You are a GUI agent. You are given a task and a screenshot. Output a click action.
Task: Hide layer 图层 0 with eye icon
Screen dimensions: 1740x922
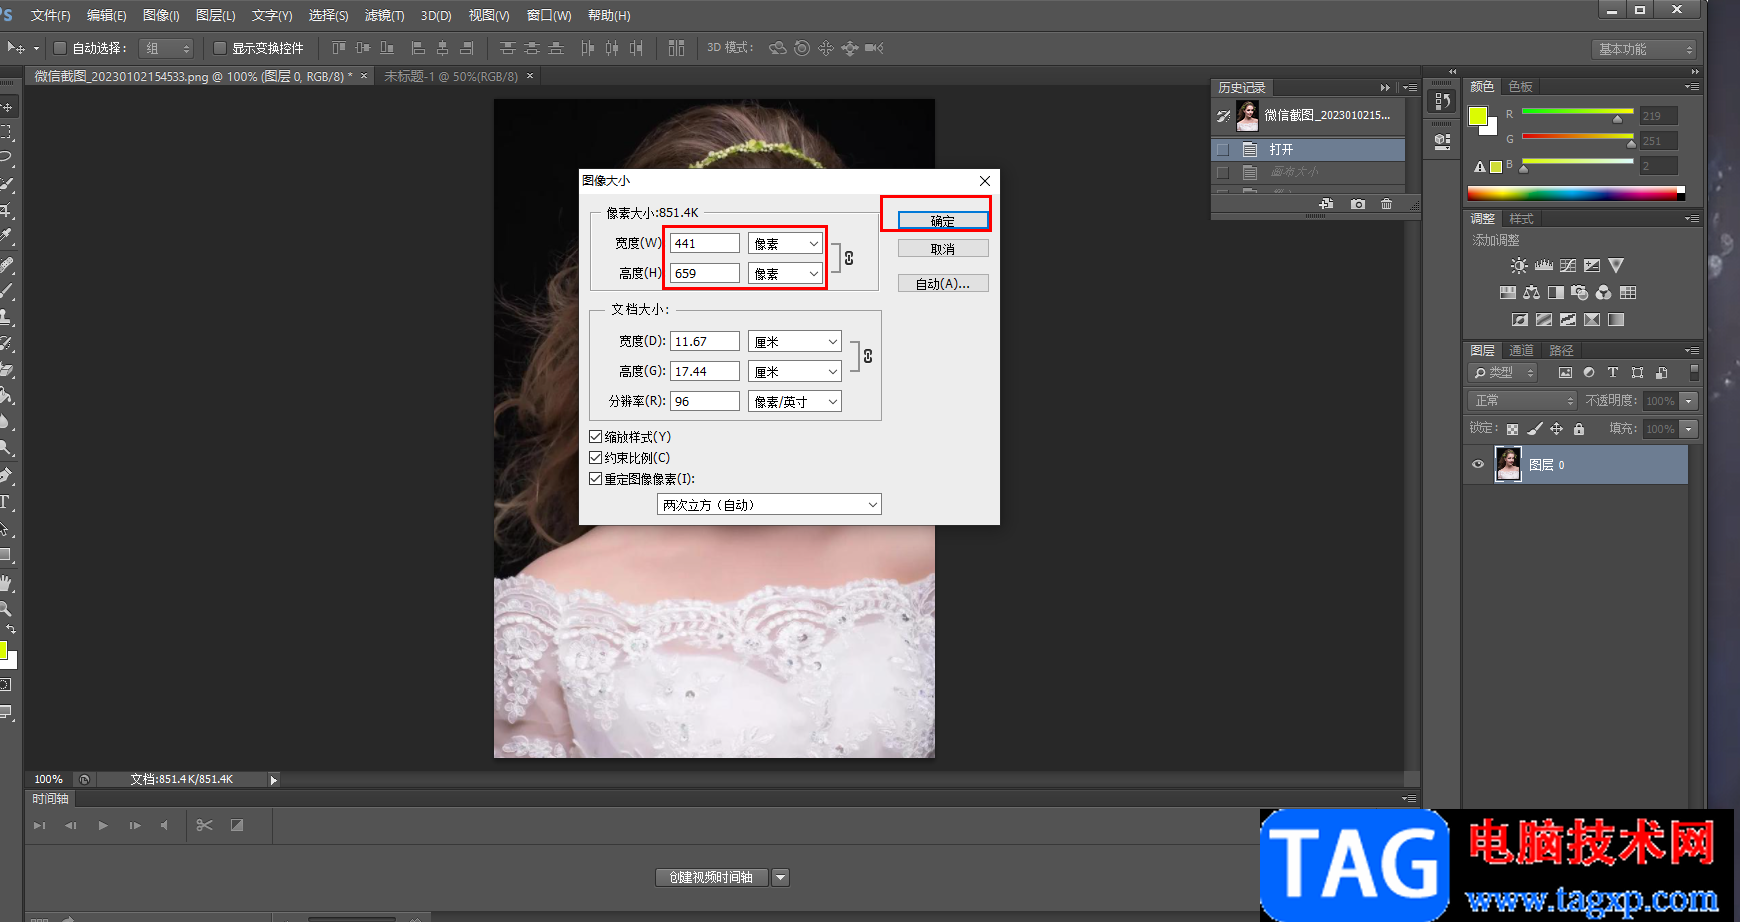pos(1478,464)
